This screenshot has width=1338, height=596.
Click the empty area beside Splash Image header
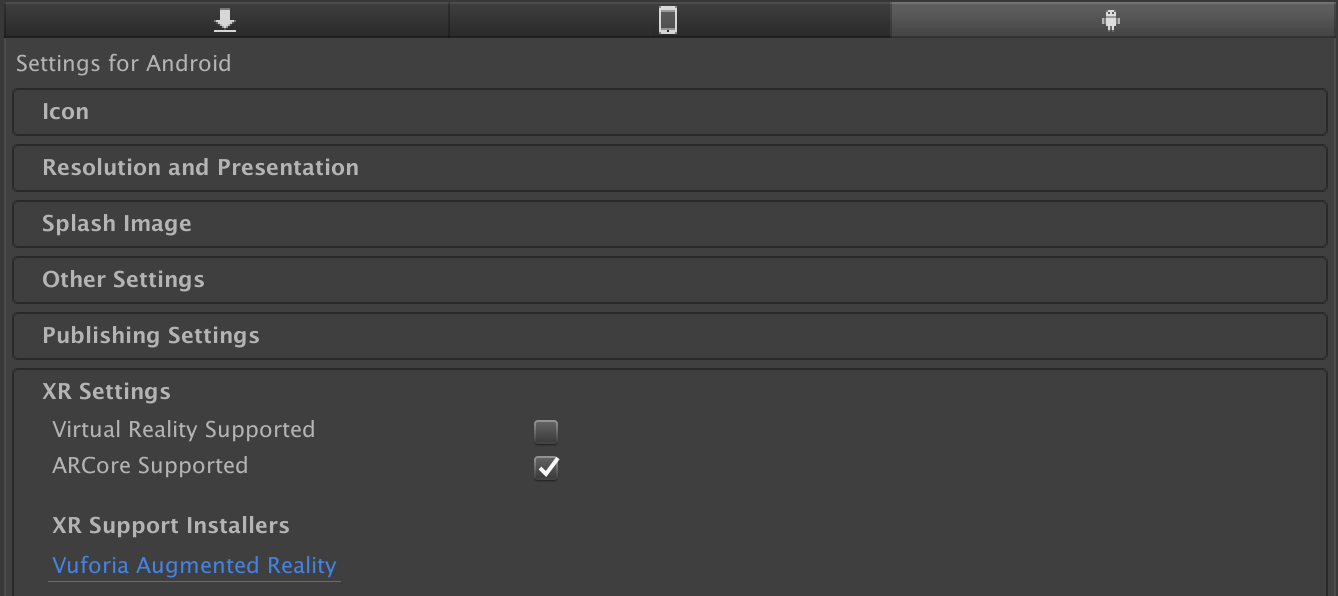click(760, 224)
